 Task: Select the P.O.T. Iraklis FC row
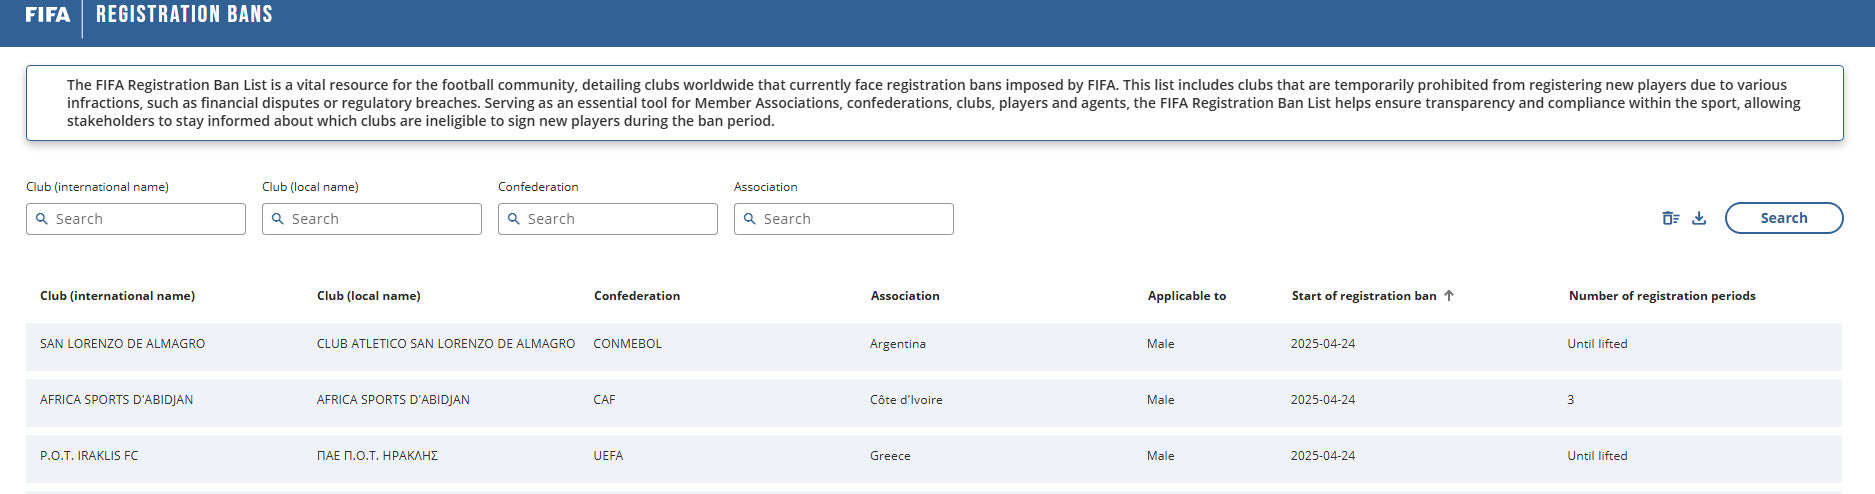[89, 456]
